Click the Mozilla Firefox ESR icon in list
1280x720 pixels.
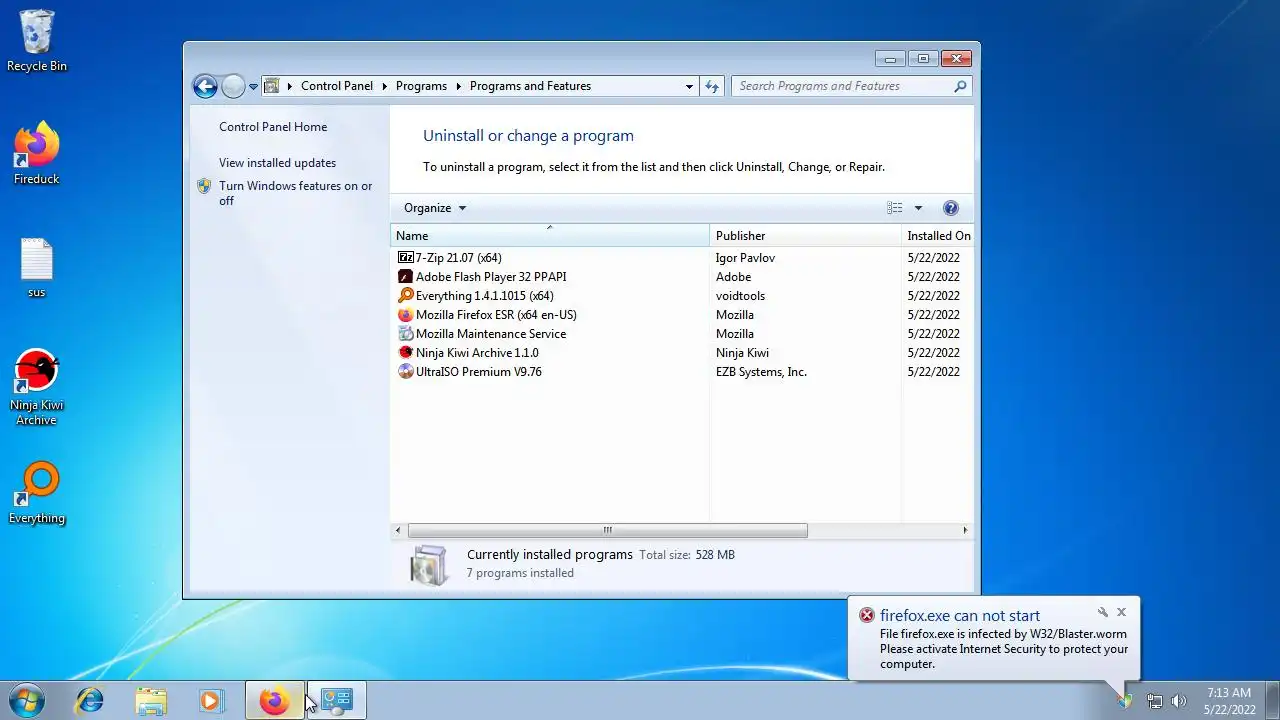(x=405, y=315)
